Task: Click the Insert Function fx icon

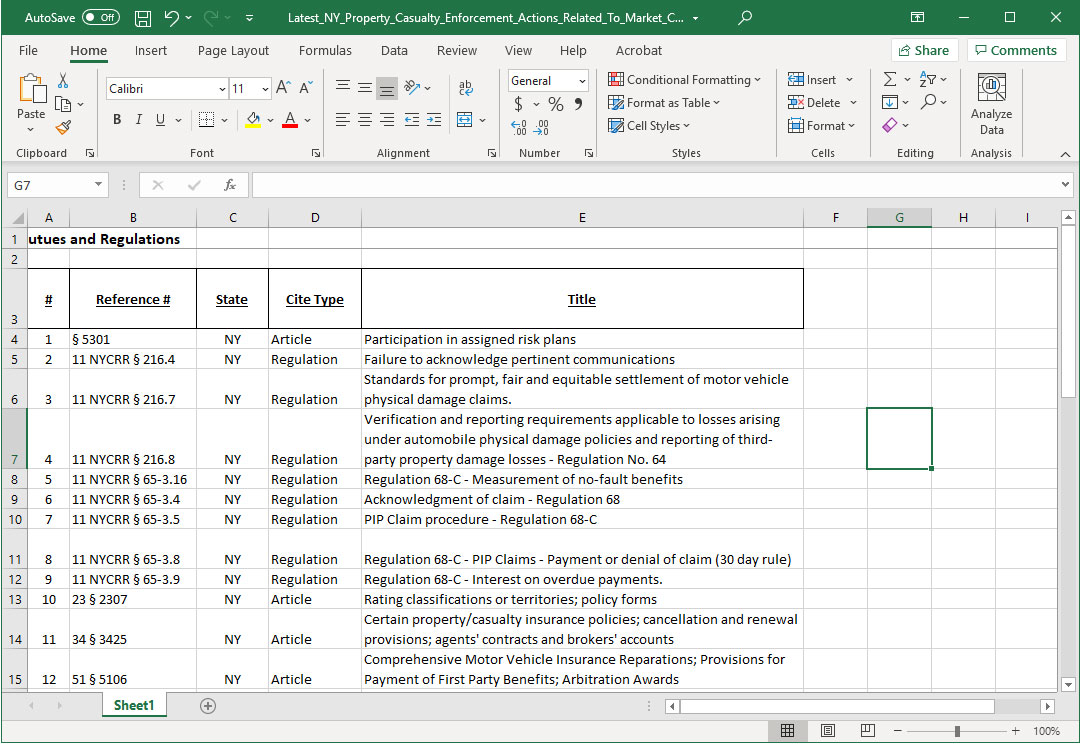Action: click(x=229, y=185)
